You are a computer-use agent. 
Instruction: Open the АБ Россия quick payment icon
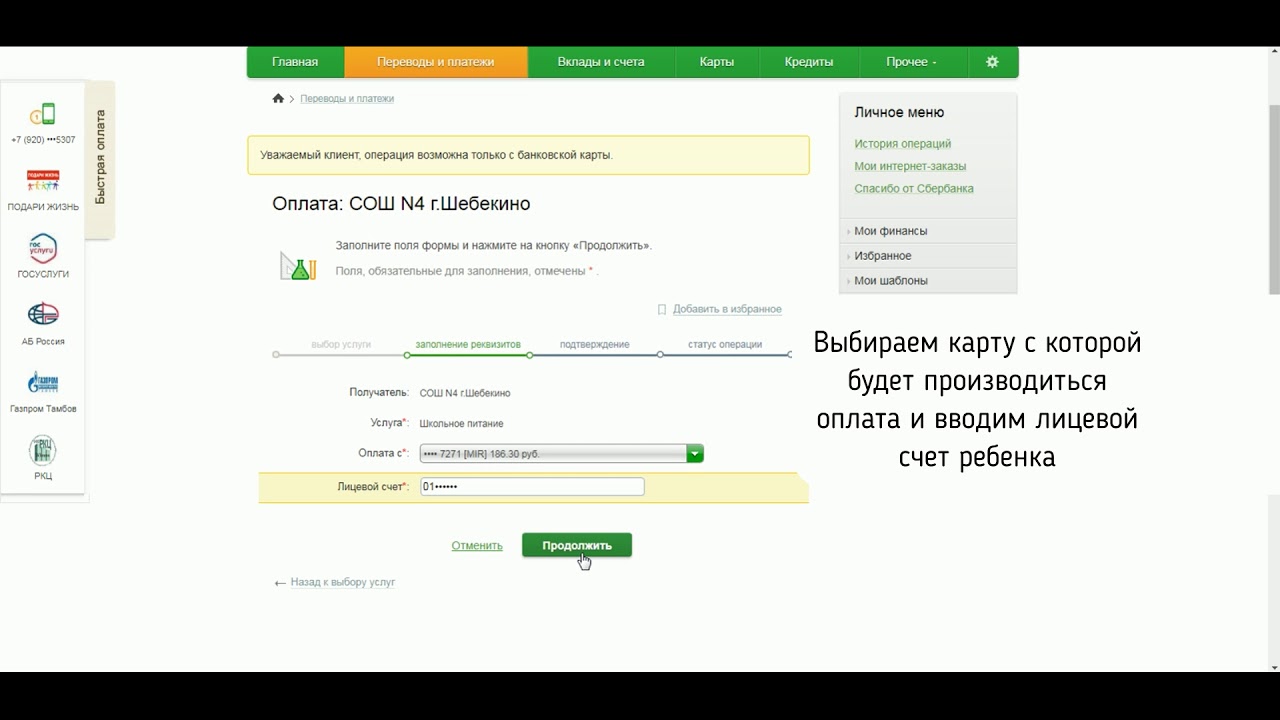click(43, 315)
